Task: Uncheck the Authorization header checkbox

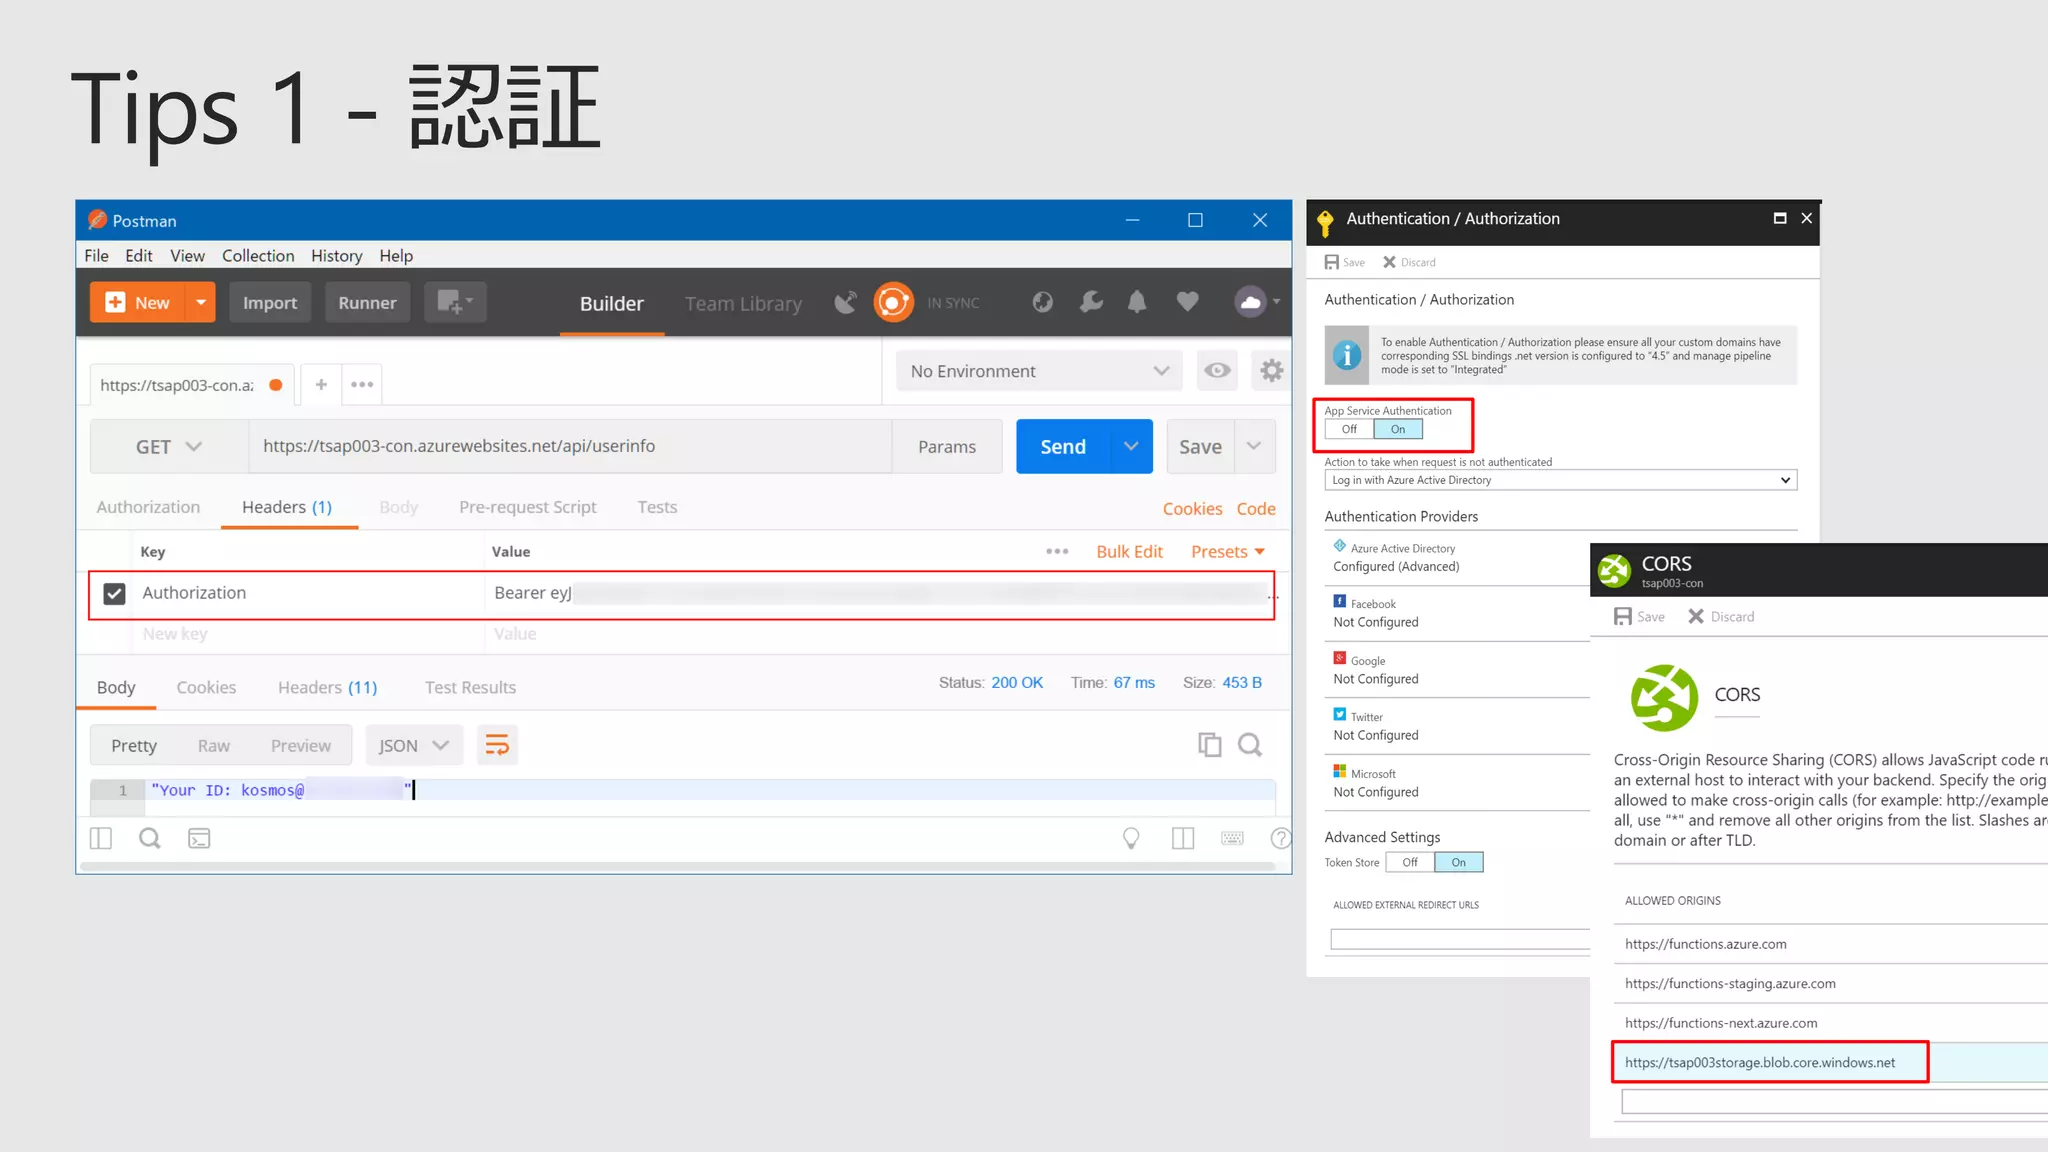Action: click(115, 593)
